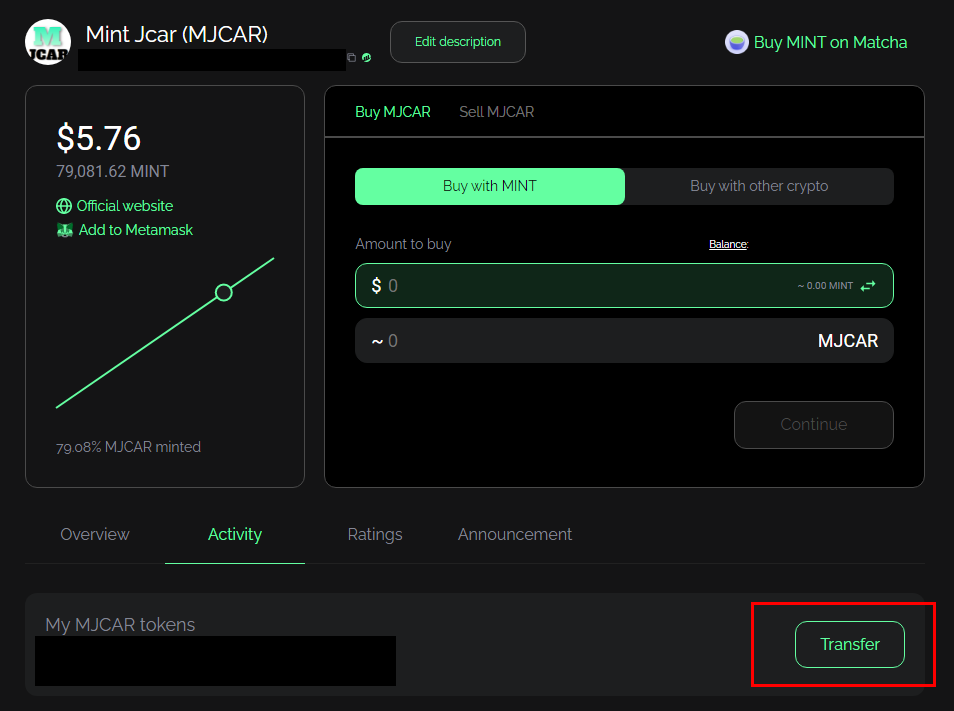Click the circle marker on bonding curve

224,293
